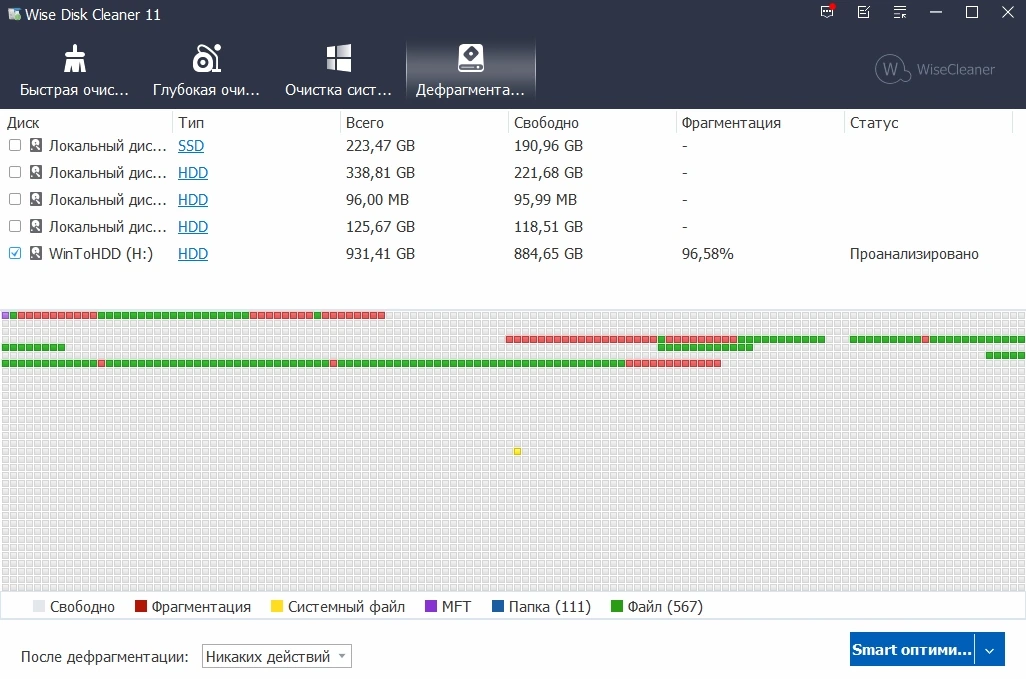Select the Дефрагментация drive icon
This screenshot has height=679, width=1026.
tap(470, 58)
